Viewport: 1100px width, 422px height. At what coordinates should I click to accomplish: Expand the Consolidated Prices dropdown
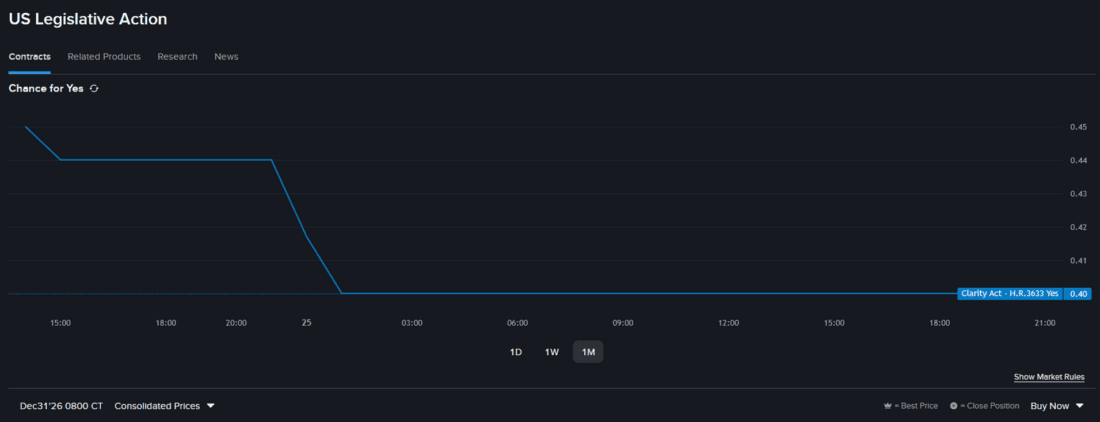pos(164,406)
